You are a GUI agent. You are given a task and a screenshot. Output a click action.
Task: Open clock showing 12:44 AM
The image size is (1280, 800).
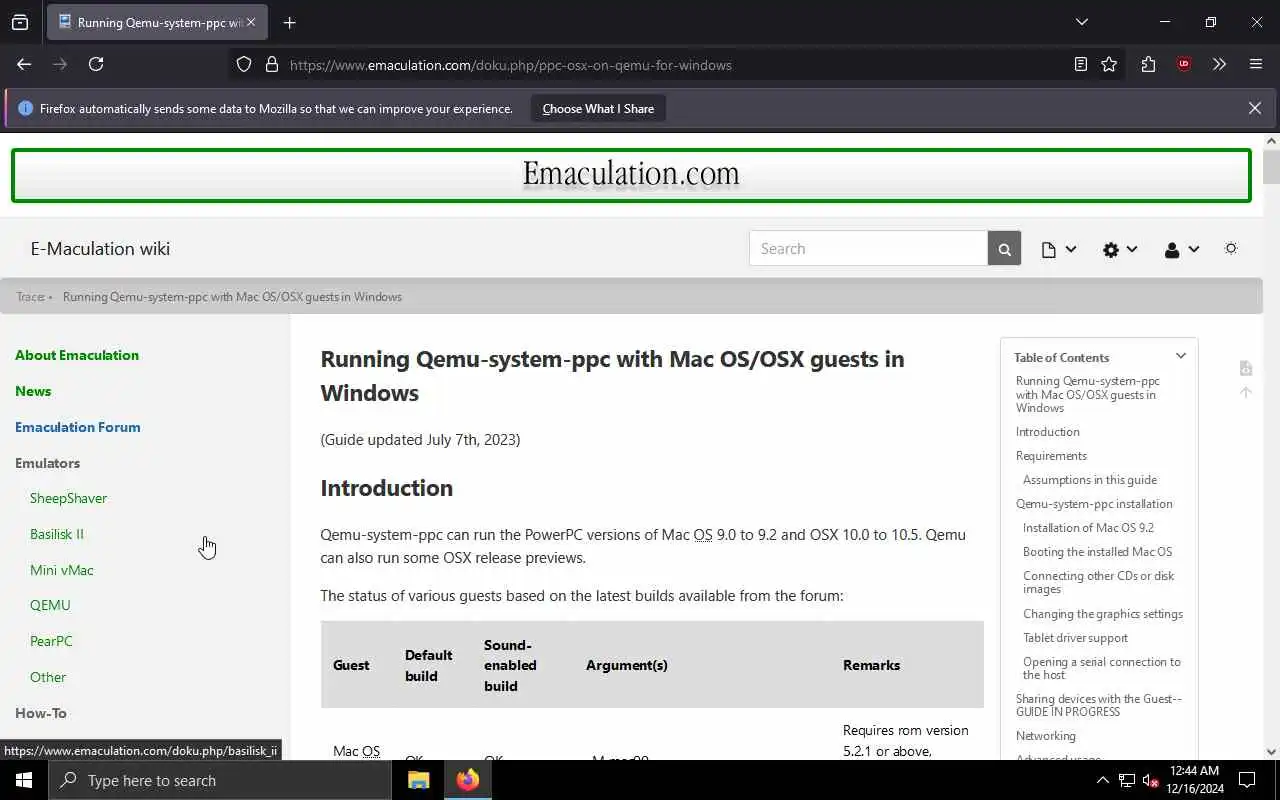click(1194, 780)
